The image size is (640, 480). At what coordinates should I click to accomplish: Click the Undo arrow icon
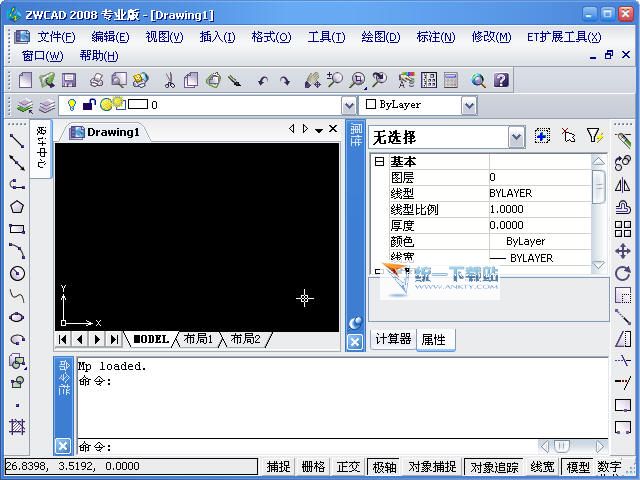click(x=263, y=80)
